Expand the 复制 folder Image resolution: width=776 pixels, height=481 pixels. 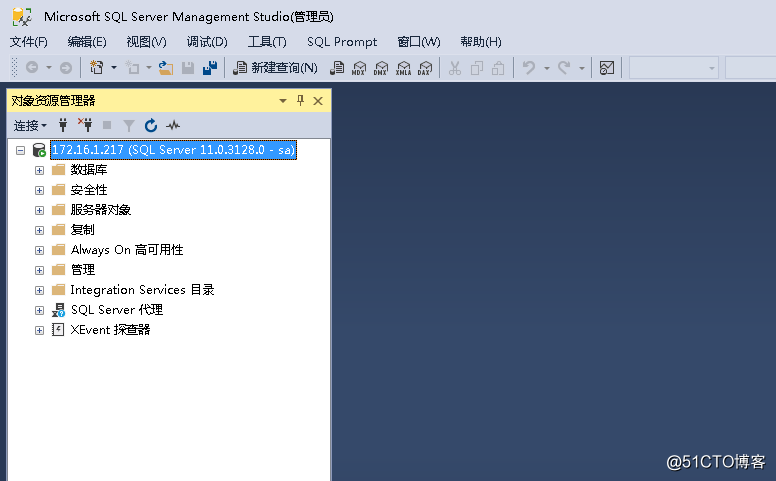[40, 231]
